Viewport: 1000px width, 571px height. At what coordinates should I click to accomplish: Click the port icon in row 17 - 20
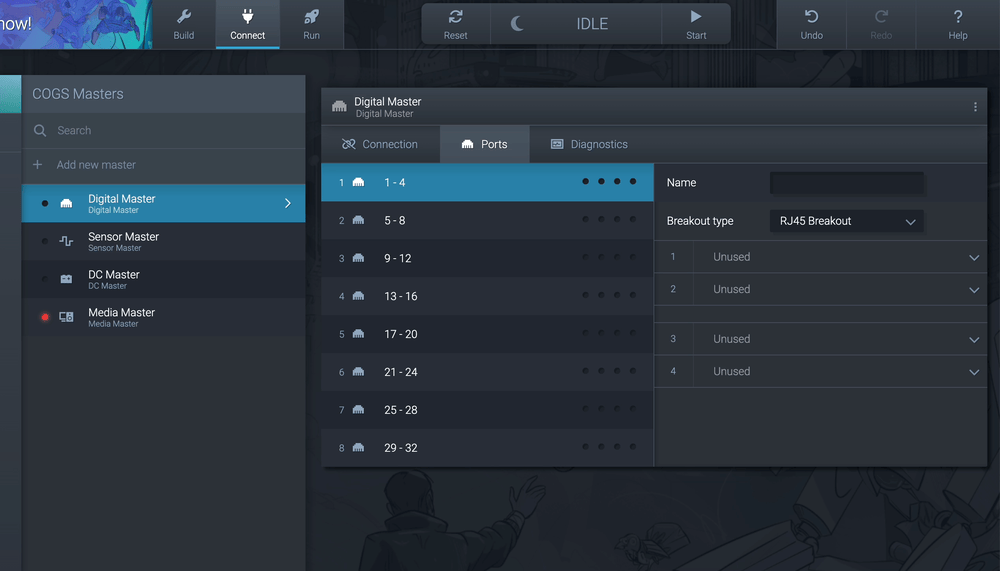click(358, 334)
